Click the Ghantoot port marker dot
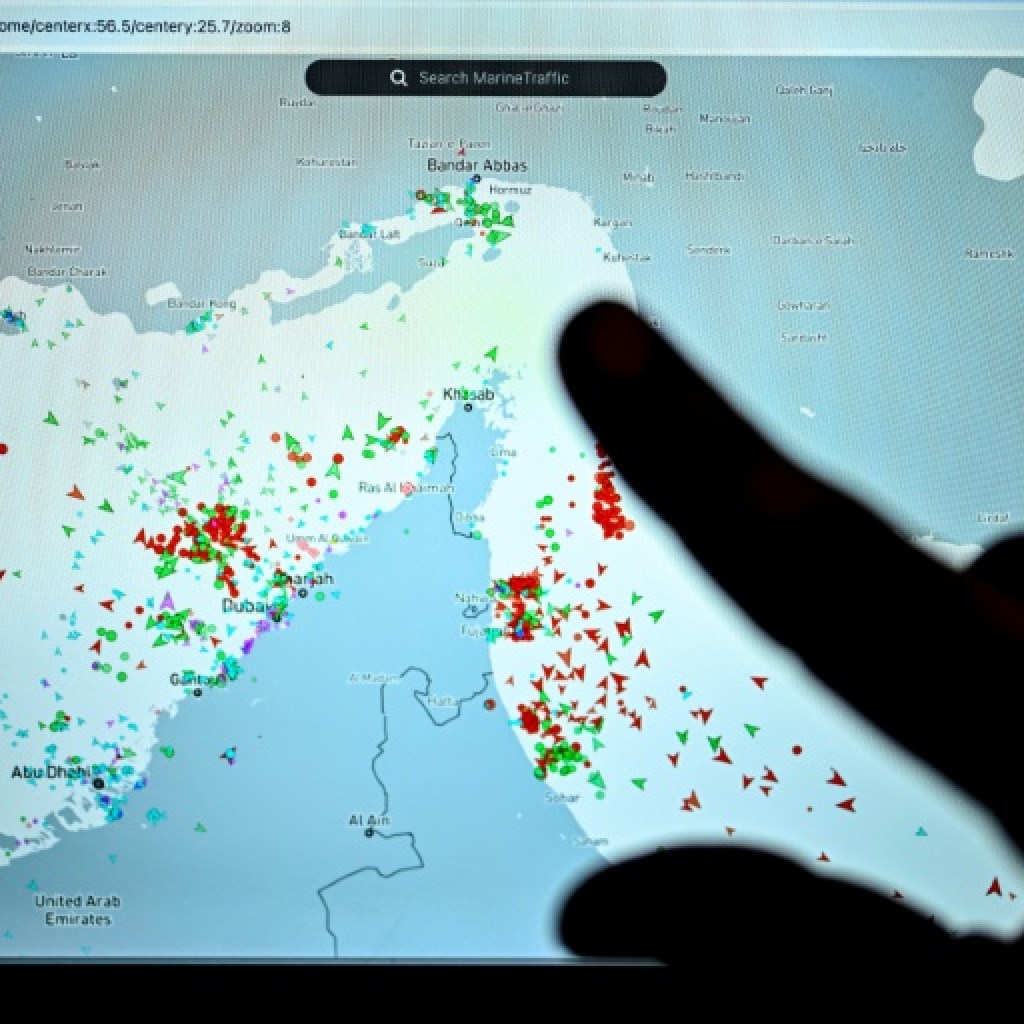Image resolution: width=1024 pixels, height=1024 pixels. click(x=198, y=691)
